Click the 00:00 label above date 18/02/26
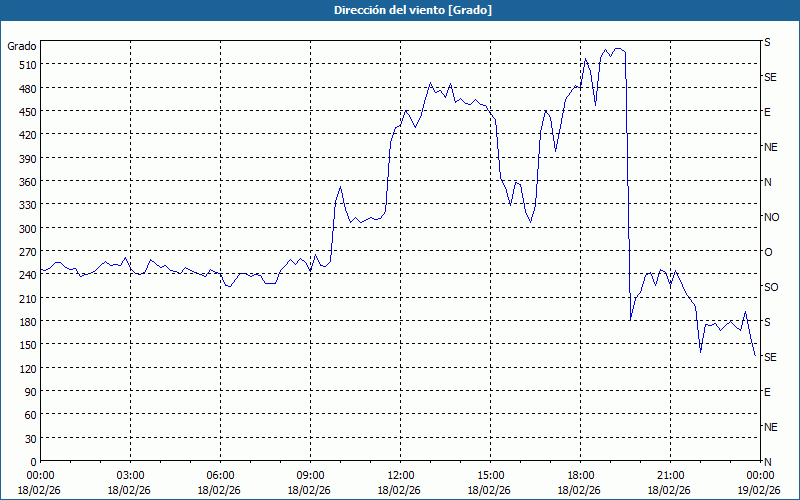Viewport: 800px width, 500px height. click(40, 476)
